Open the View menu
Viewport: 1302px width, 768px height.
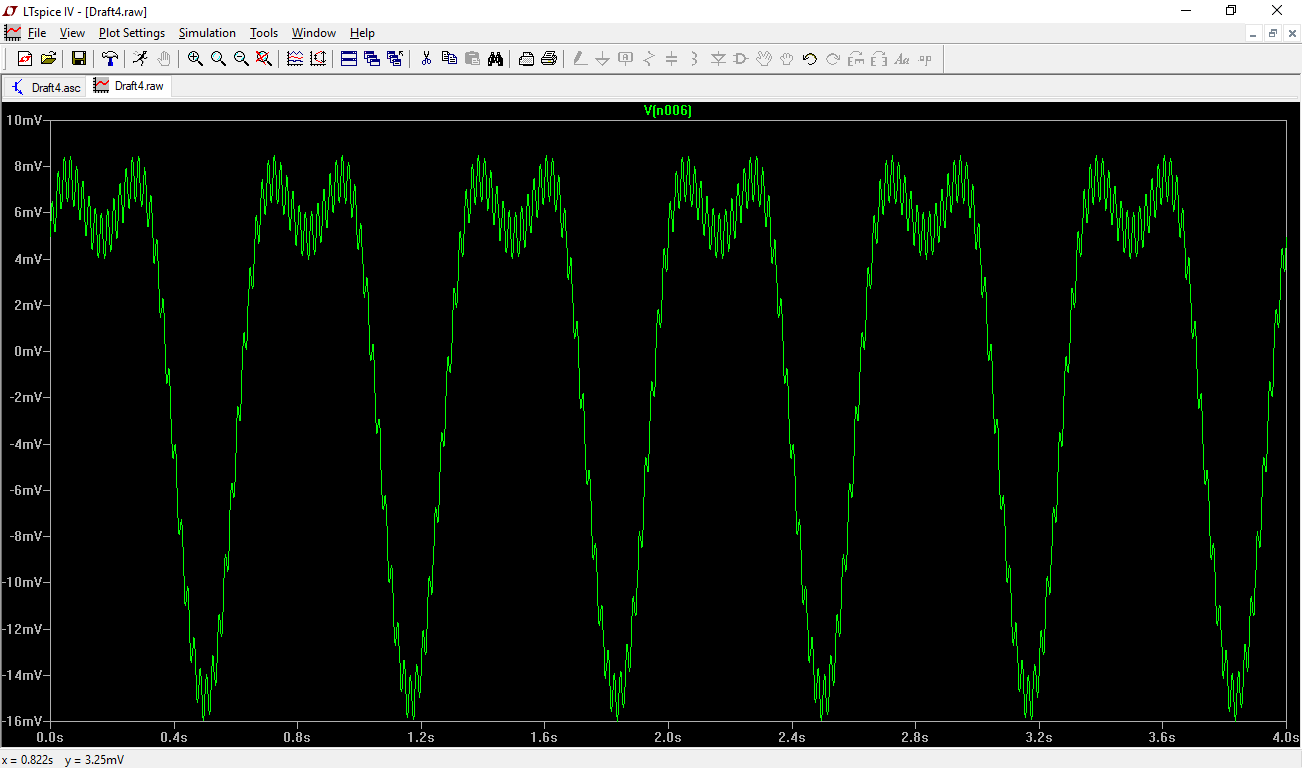pyautogui.click(x=72, y=33)
